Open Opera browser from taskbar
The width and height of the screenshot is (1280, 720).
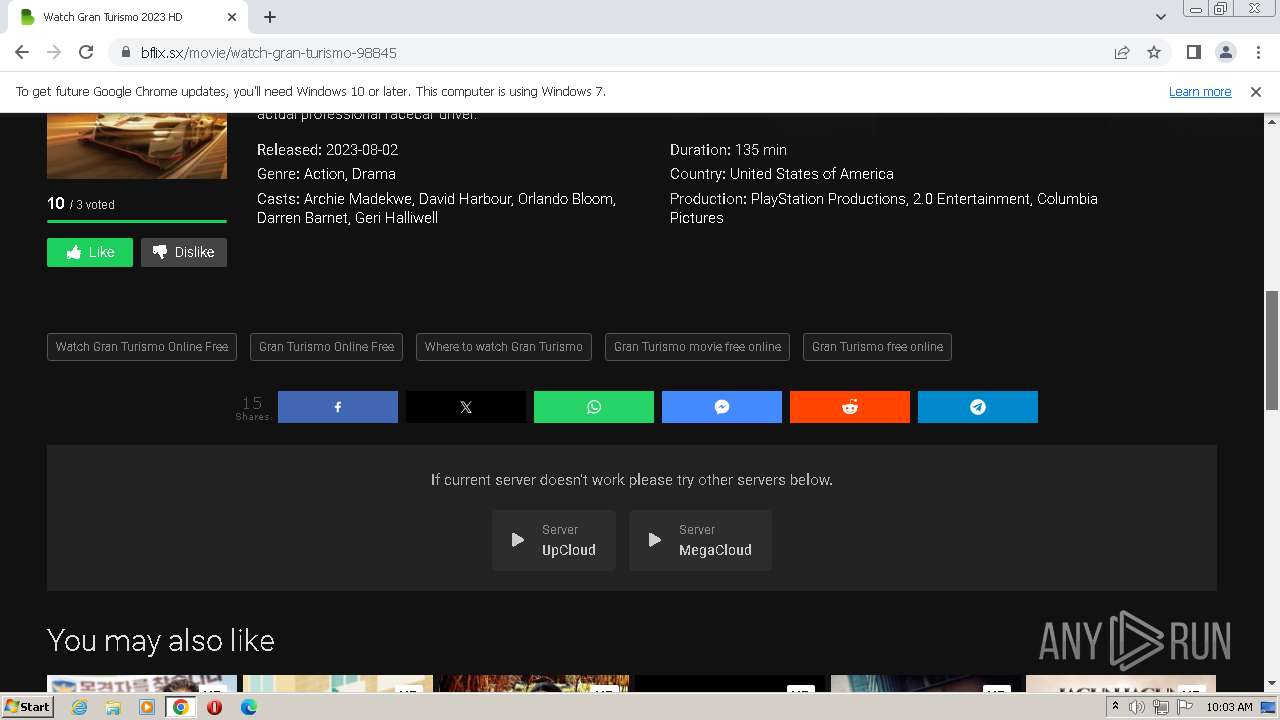pos(214,707)
